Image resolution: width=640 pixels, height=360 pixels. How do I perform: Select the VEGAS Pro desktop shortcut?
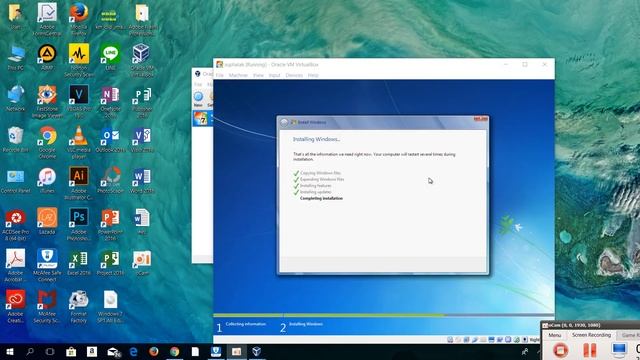[x=78, y=102]
